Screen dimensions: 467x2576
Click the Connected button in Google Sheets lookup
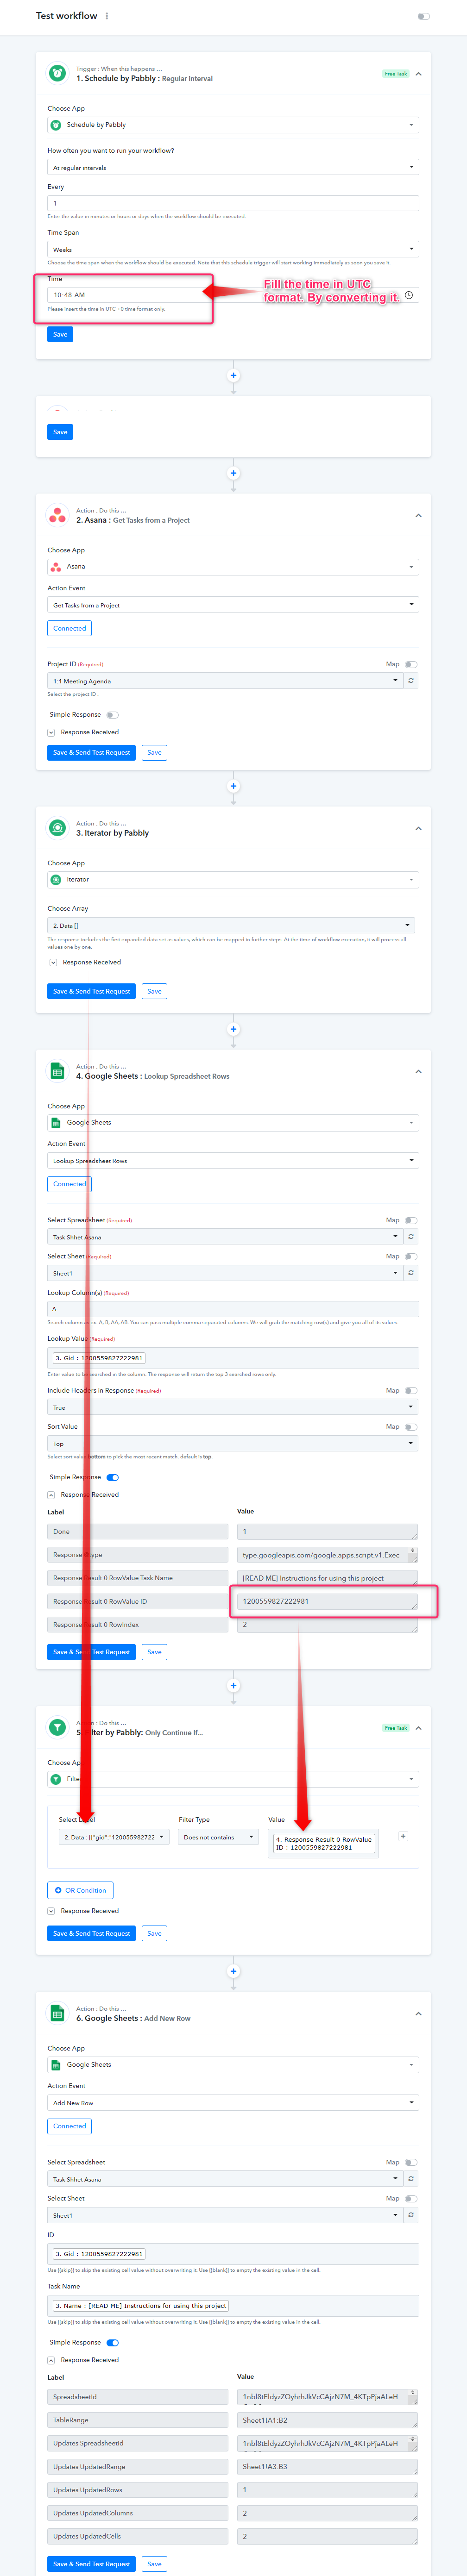tap(69, 1184)
